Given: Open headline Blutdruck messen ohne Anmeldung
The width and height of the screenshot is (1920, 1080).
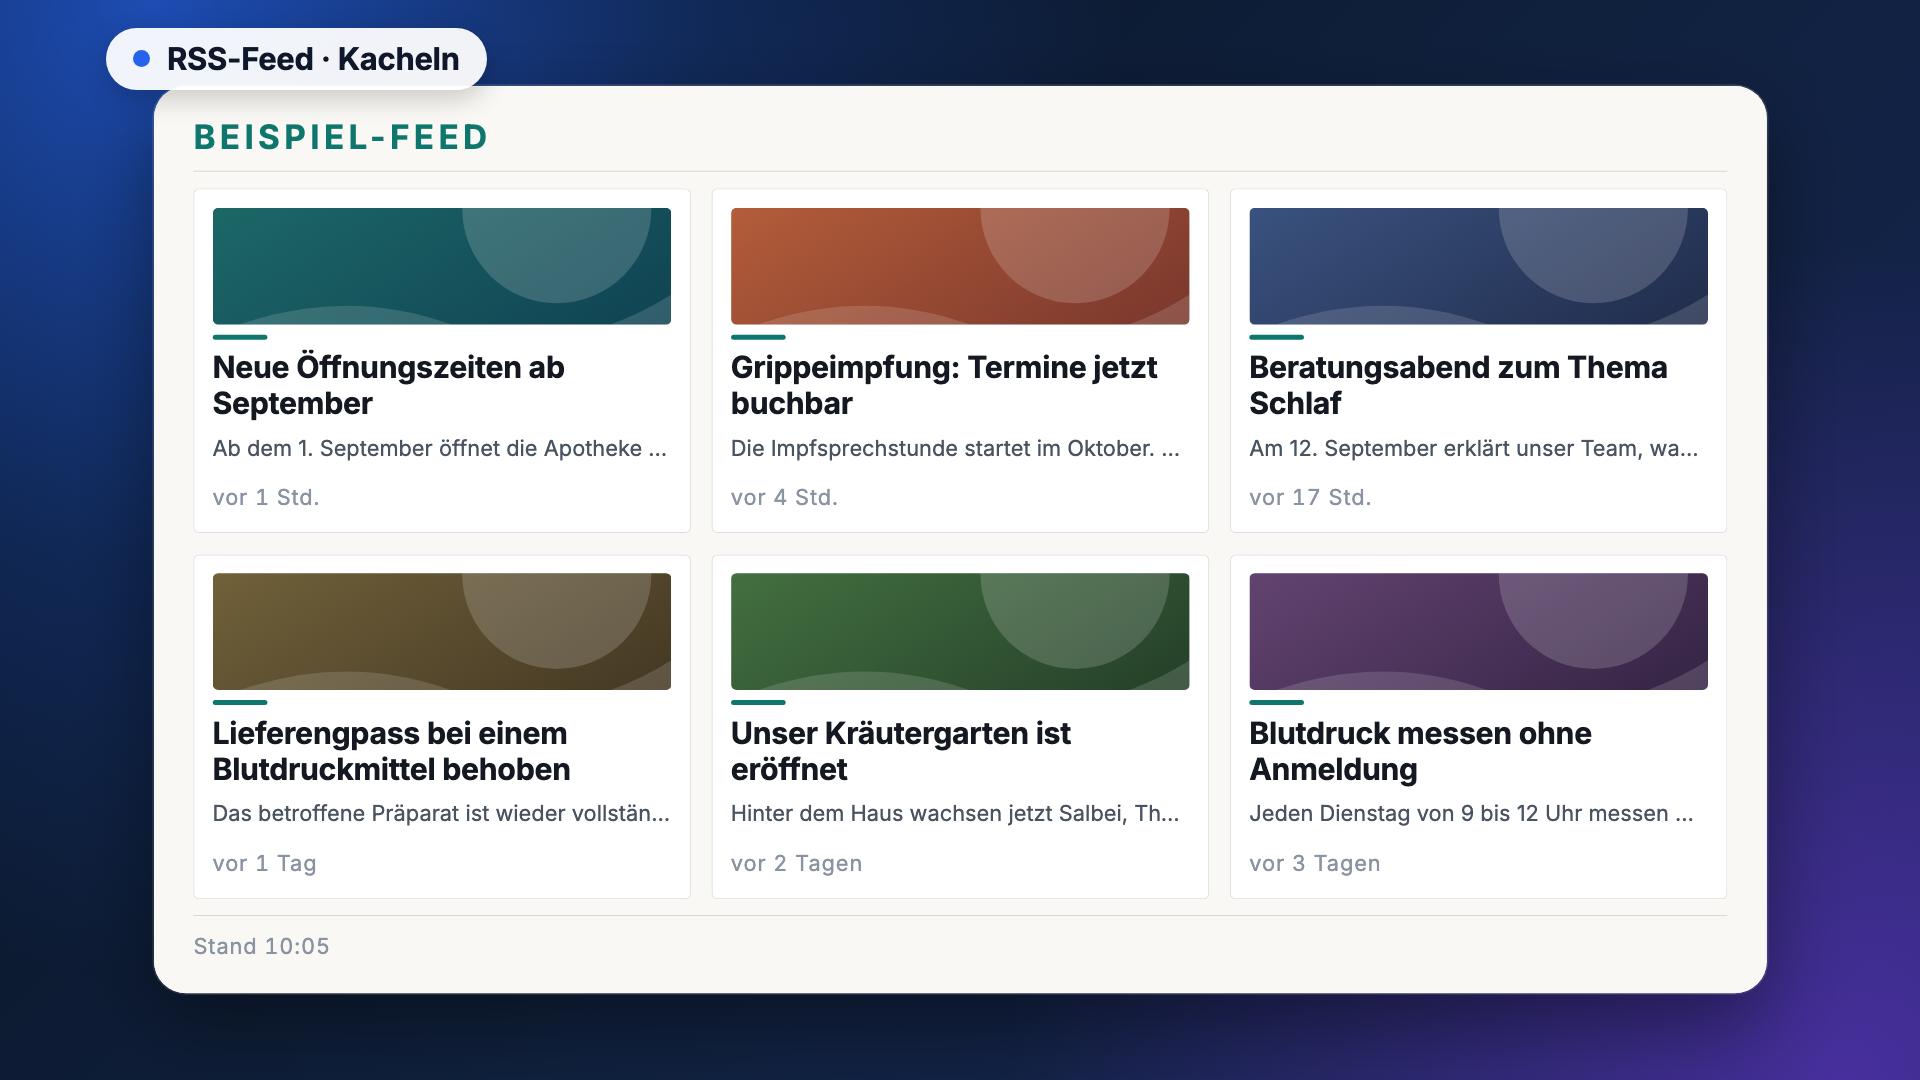Looking at the screenshot, I should 1420,751.
